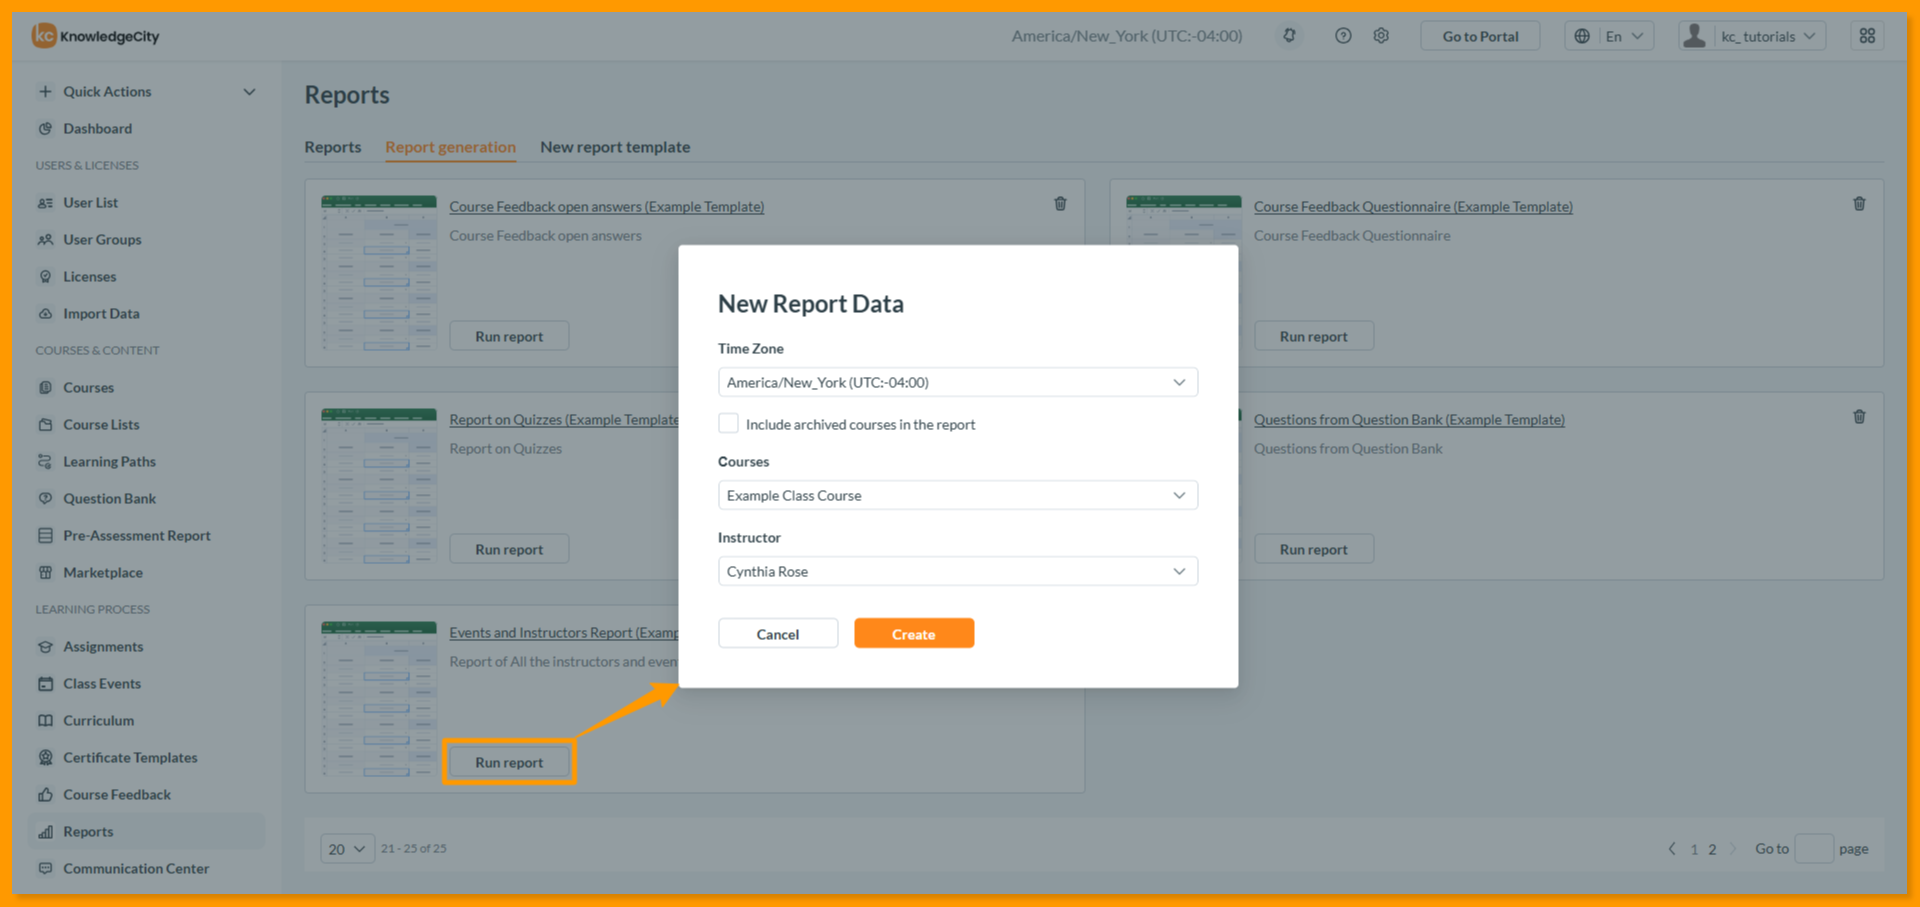Open Learning Paths in sidebar

coord(109,461)
